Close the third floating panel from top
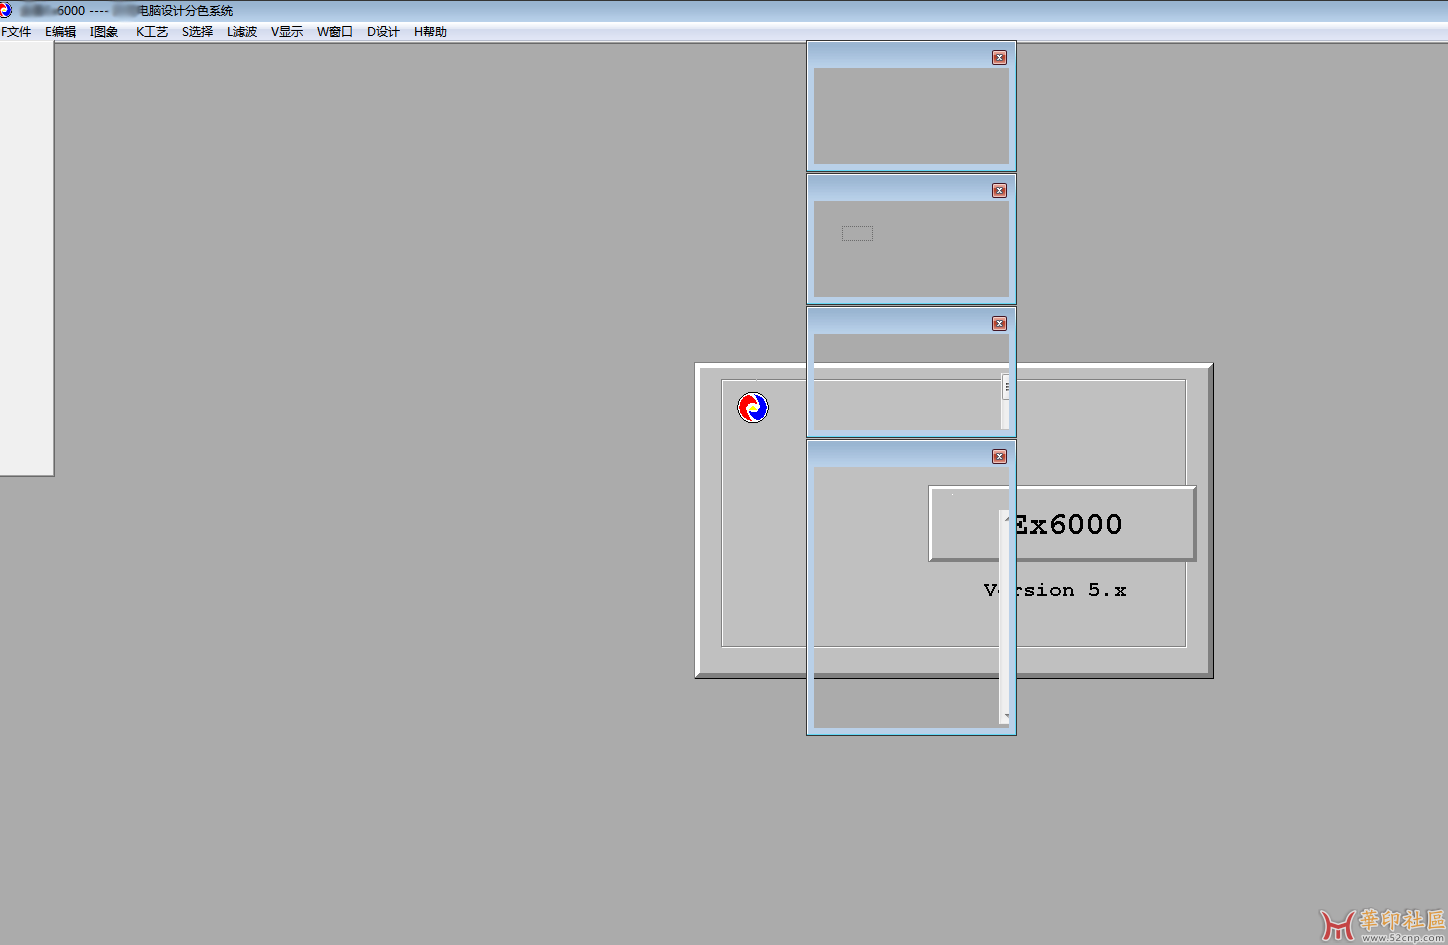 click(999, 324)
